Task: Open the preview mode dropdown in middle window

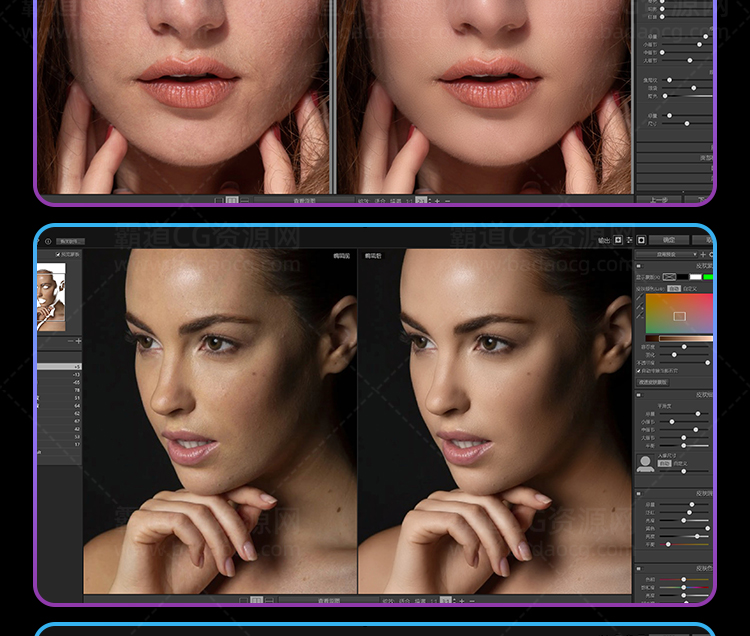Action: 328,601
